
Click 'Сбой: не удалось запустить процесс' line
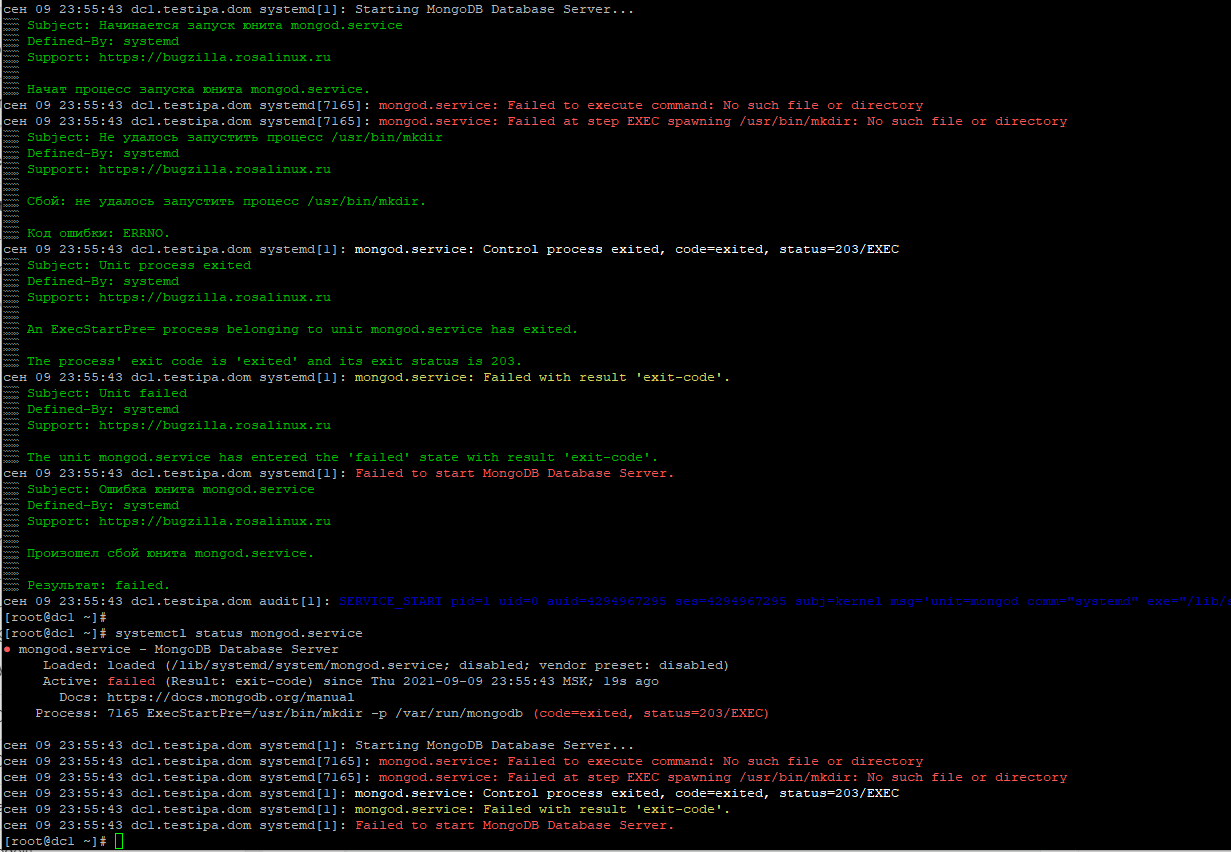point(226,201)
